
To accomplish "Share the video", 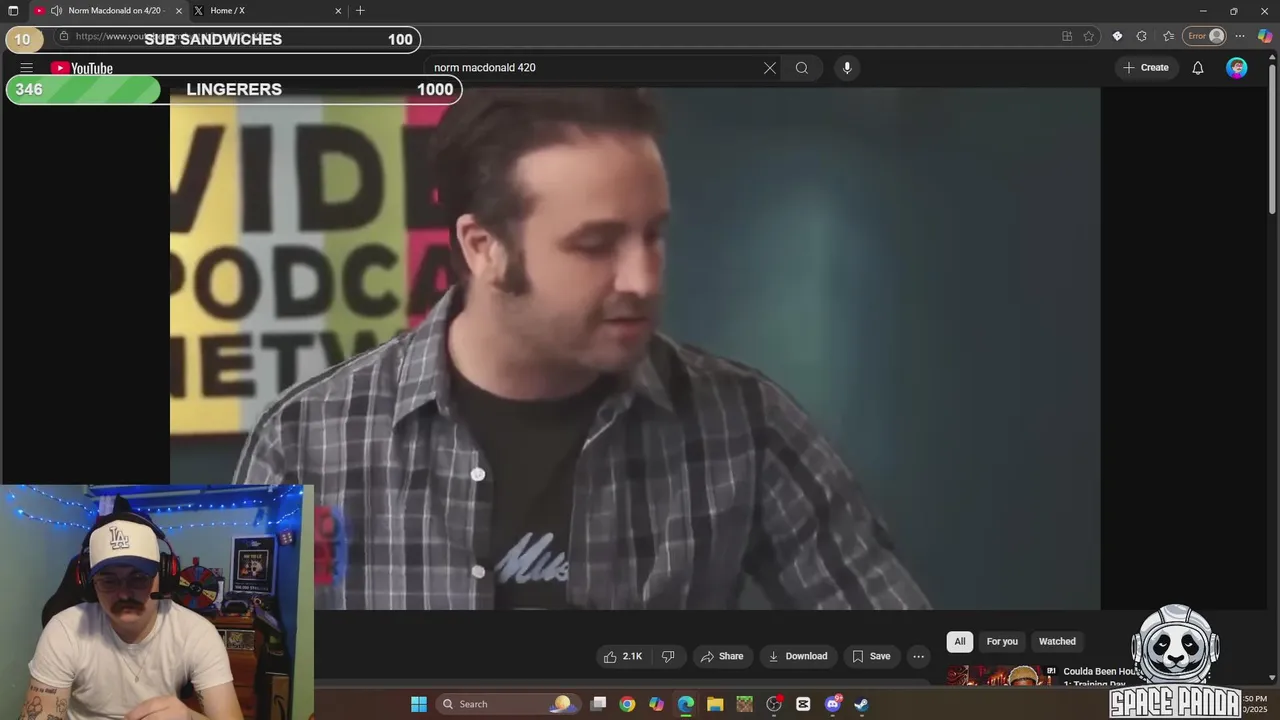I will click(722, 656).
